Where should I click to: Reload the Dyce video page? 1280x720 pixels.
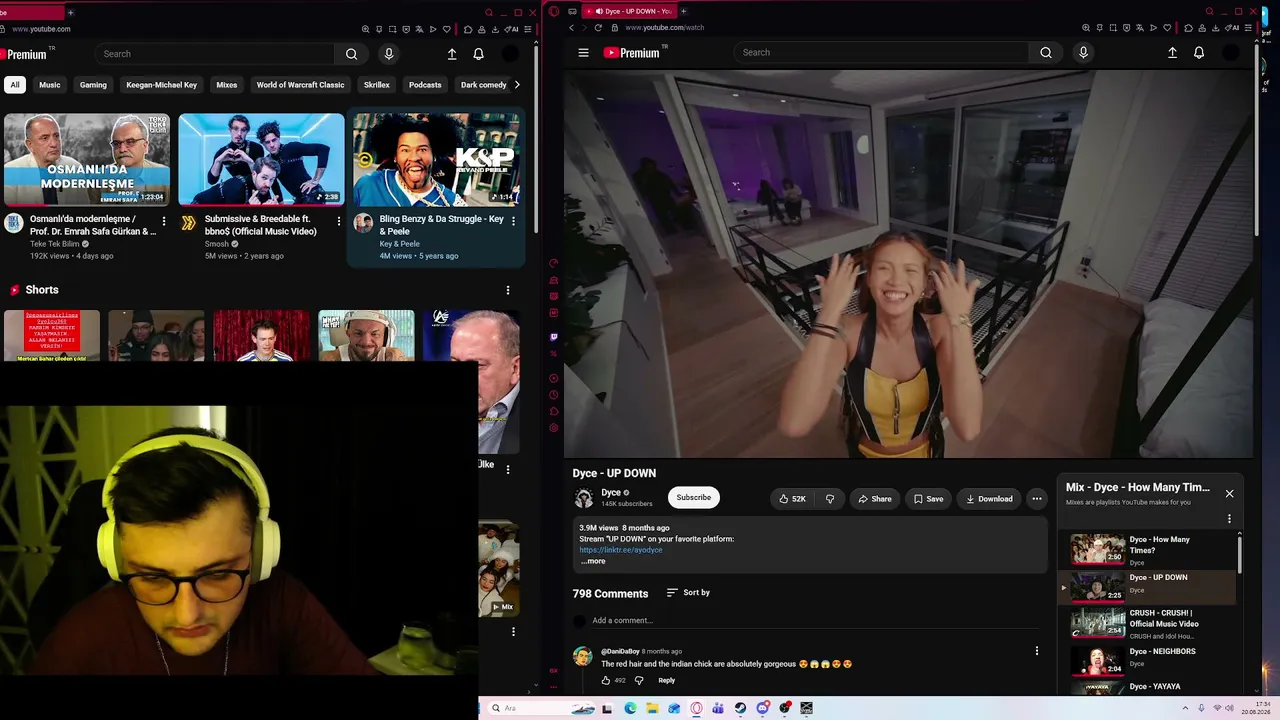[598, 28]
